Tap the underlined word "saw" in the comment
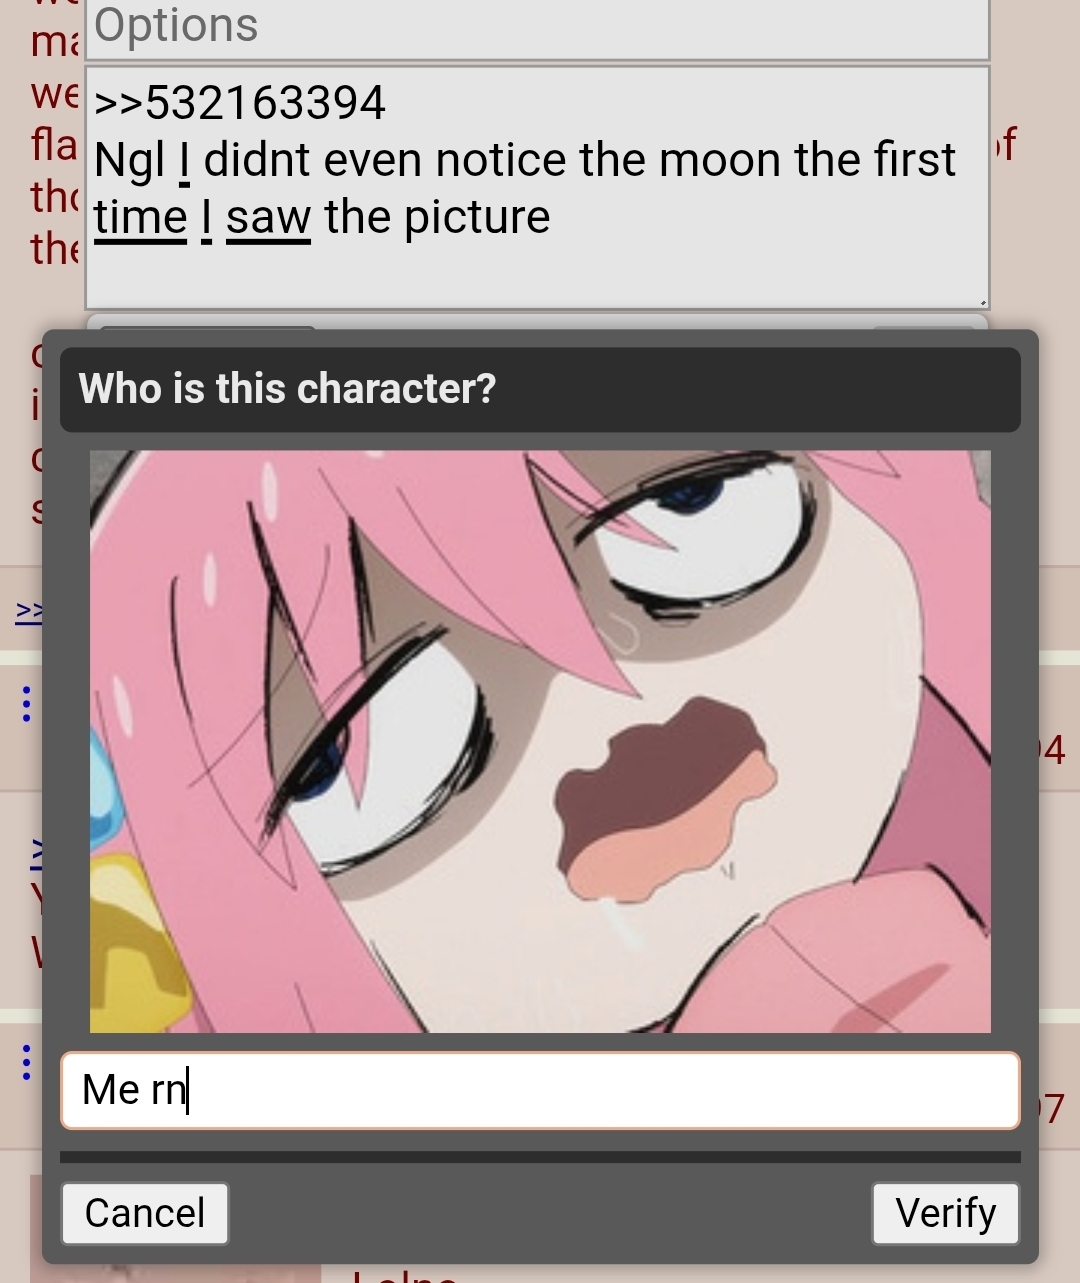The height and width of the screenshot is (1283, 1080). (x=268, y=217)
